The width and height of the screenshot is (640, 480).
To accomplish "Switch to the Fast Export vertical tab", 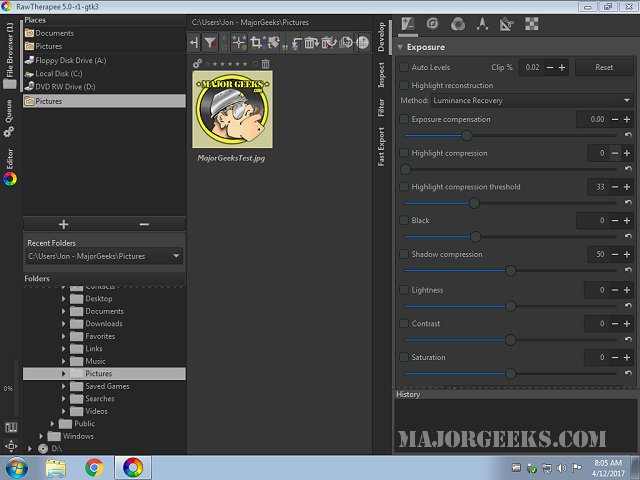I will 381,147.
